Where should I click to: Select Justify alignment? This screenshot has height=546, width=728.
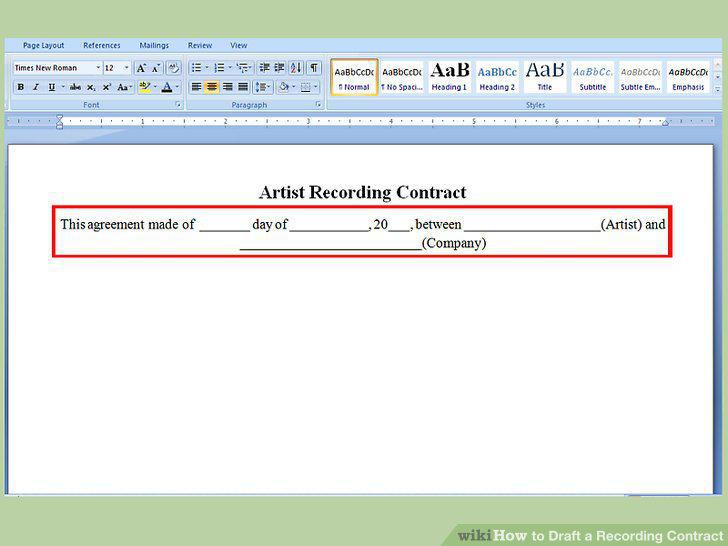(243, 87)
